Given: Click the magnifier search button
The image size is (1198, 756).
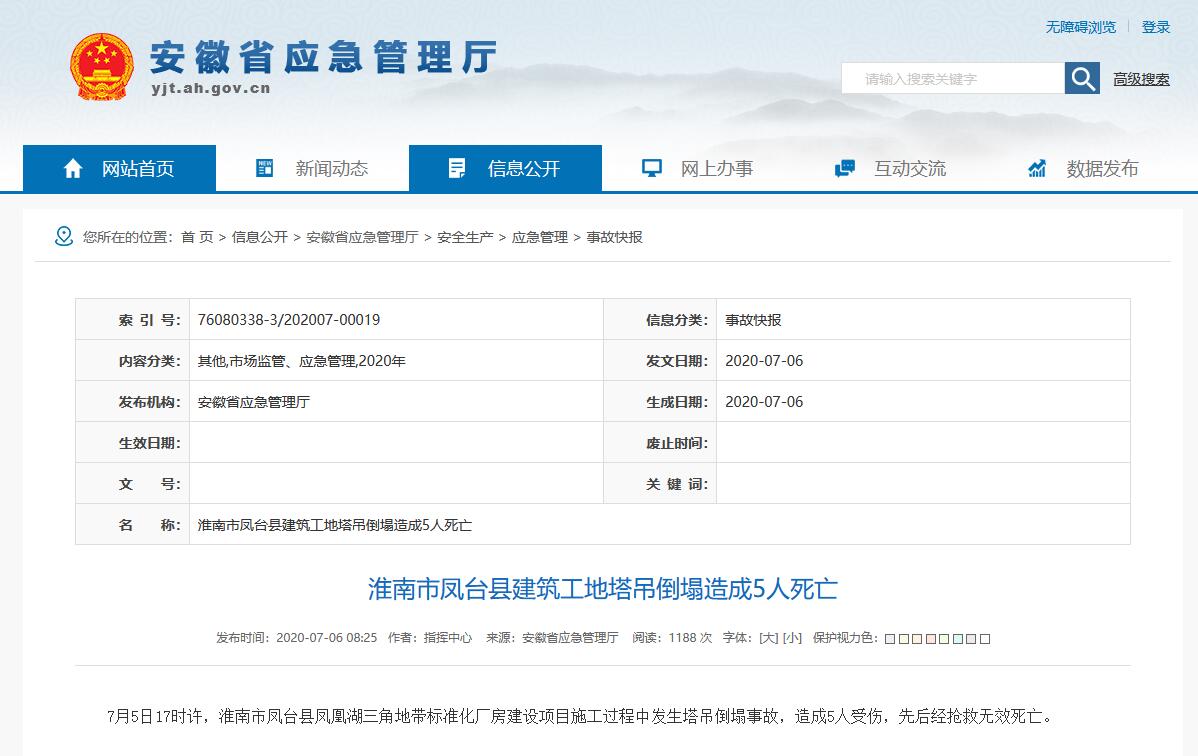Looking at the screenshot, I should click(x=1082, y=78).
